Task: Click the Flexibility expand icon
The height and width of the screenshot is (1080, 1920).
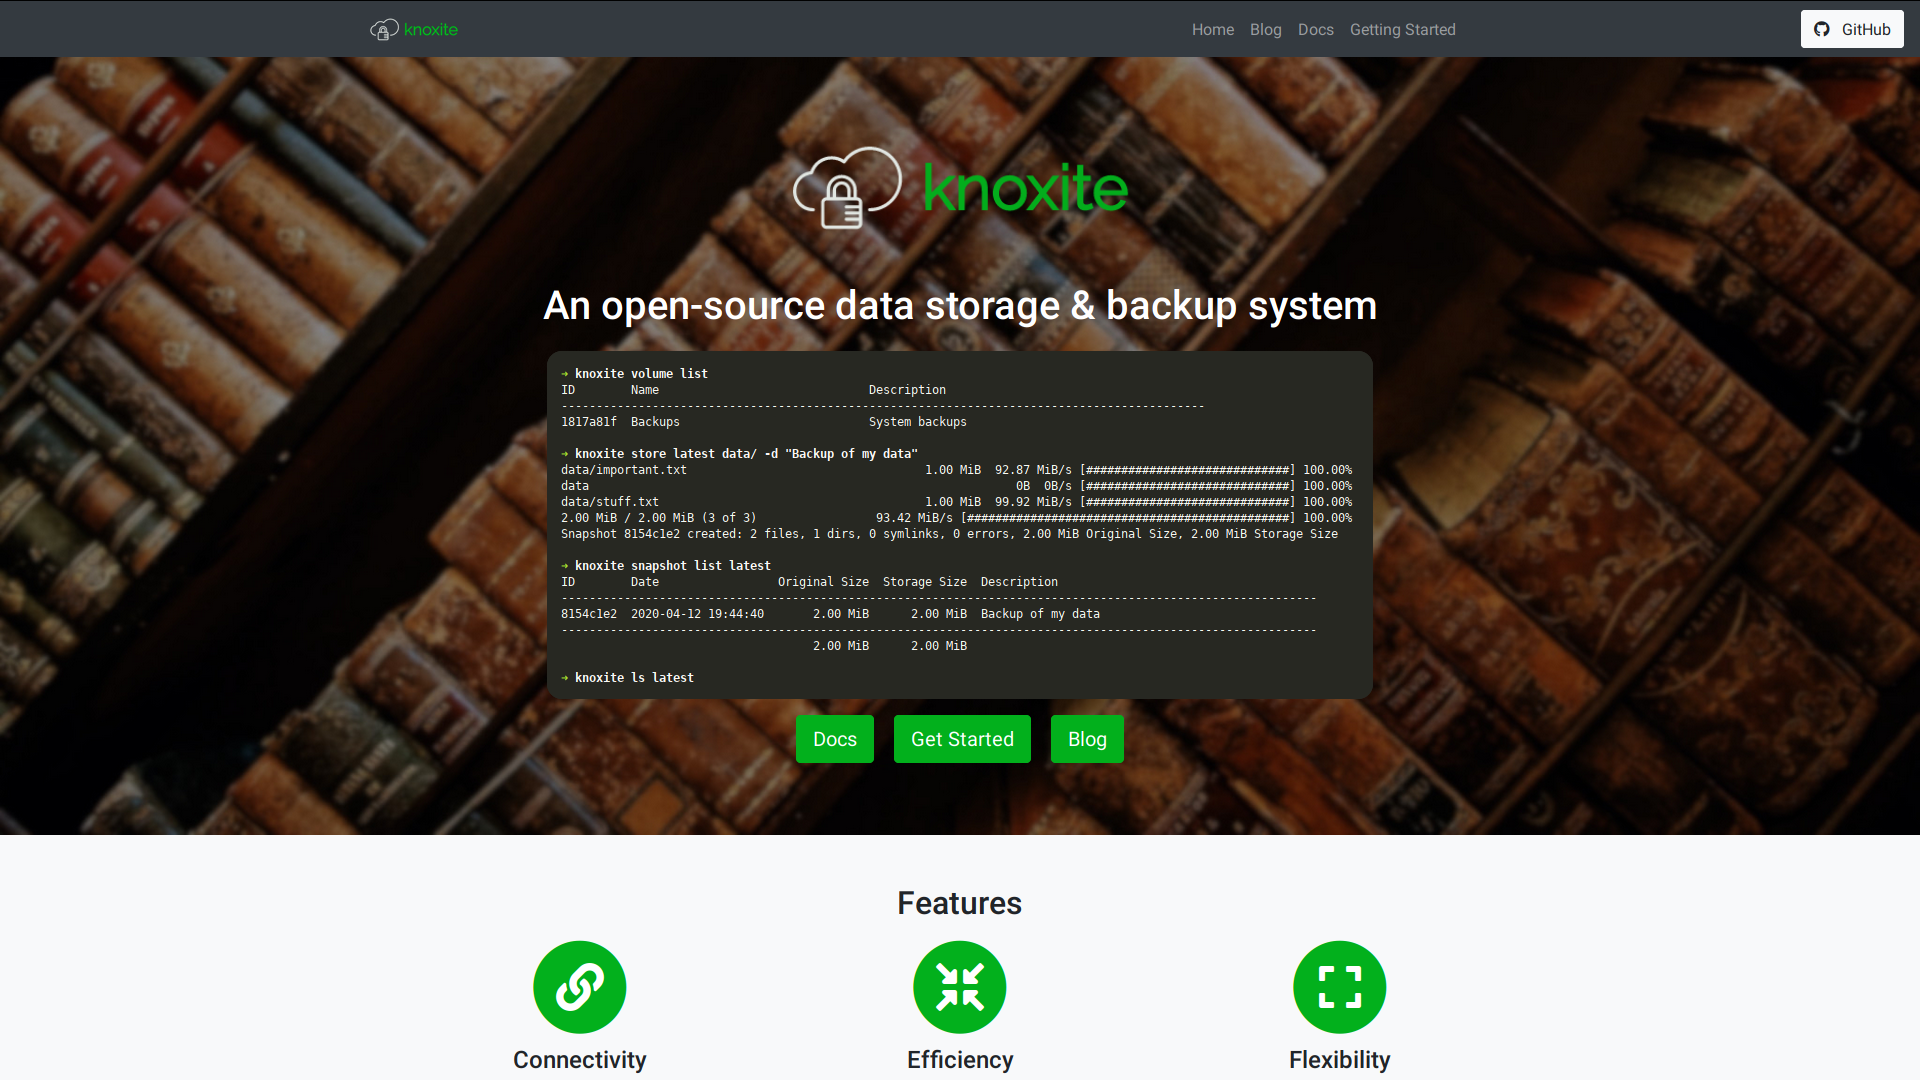Action: coord(1340,985)
